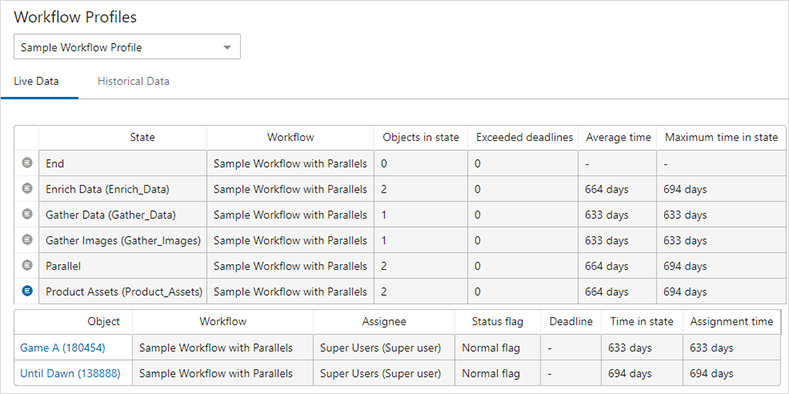Open the Until Dawn (138888) link

pyautogui.click(x=70, y=374)
